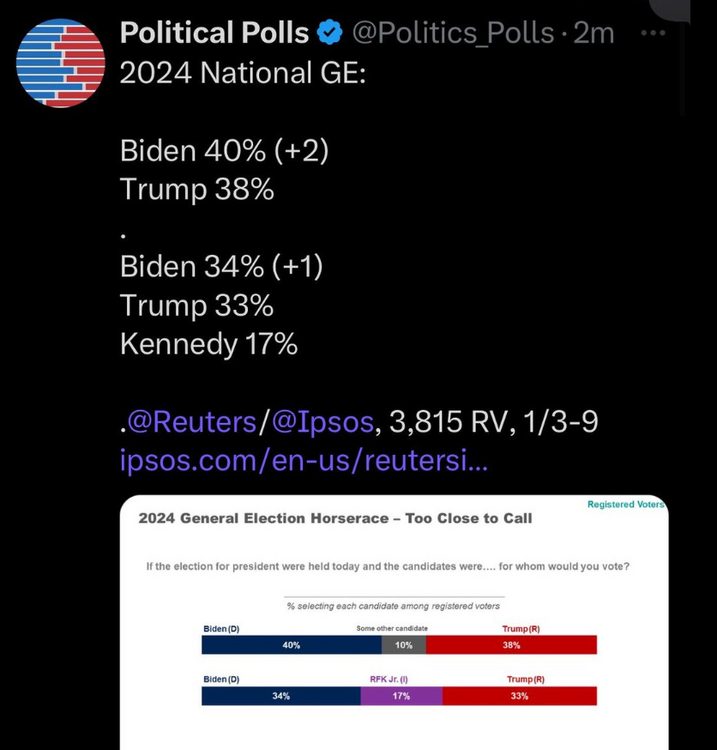Click the purple RFK Jr. 17% bar

point(401,696)
